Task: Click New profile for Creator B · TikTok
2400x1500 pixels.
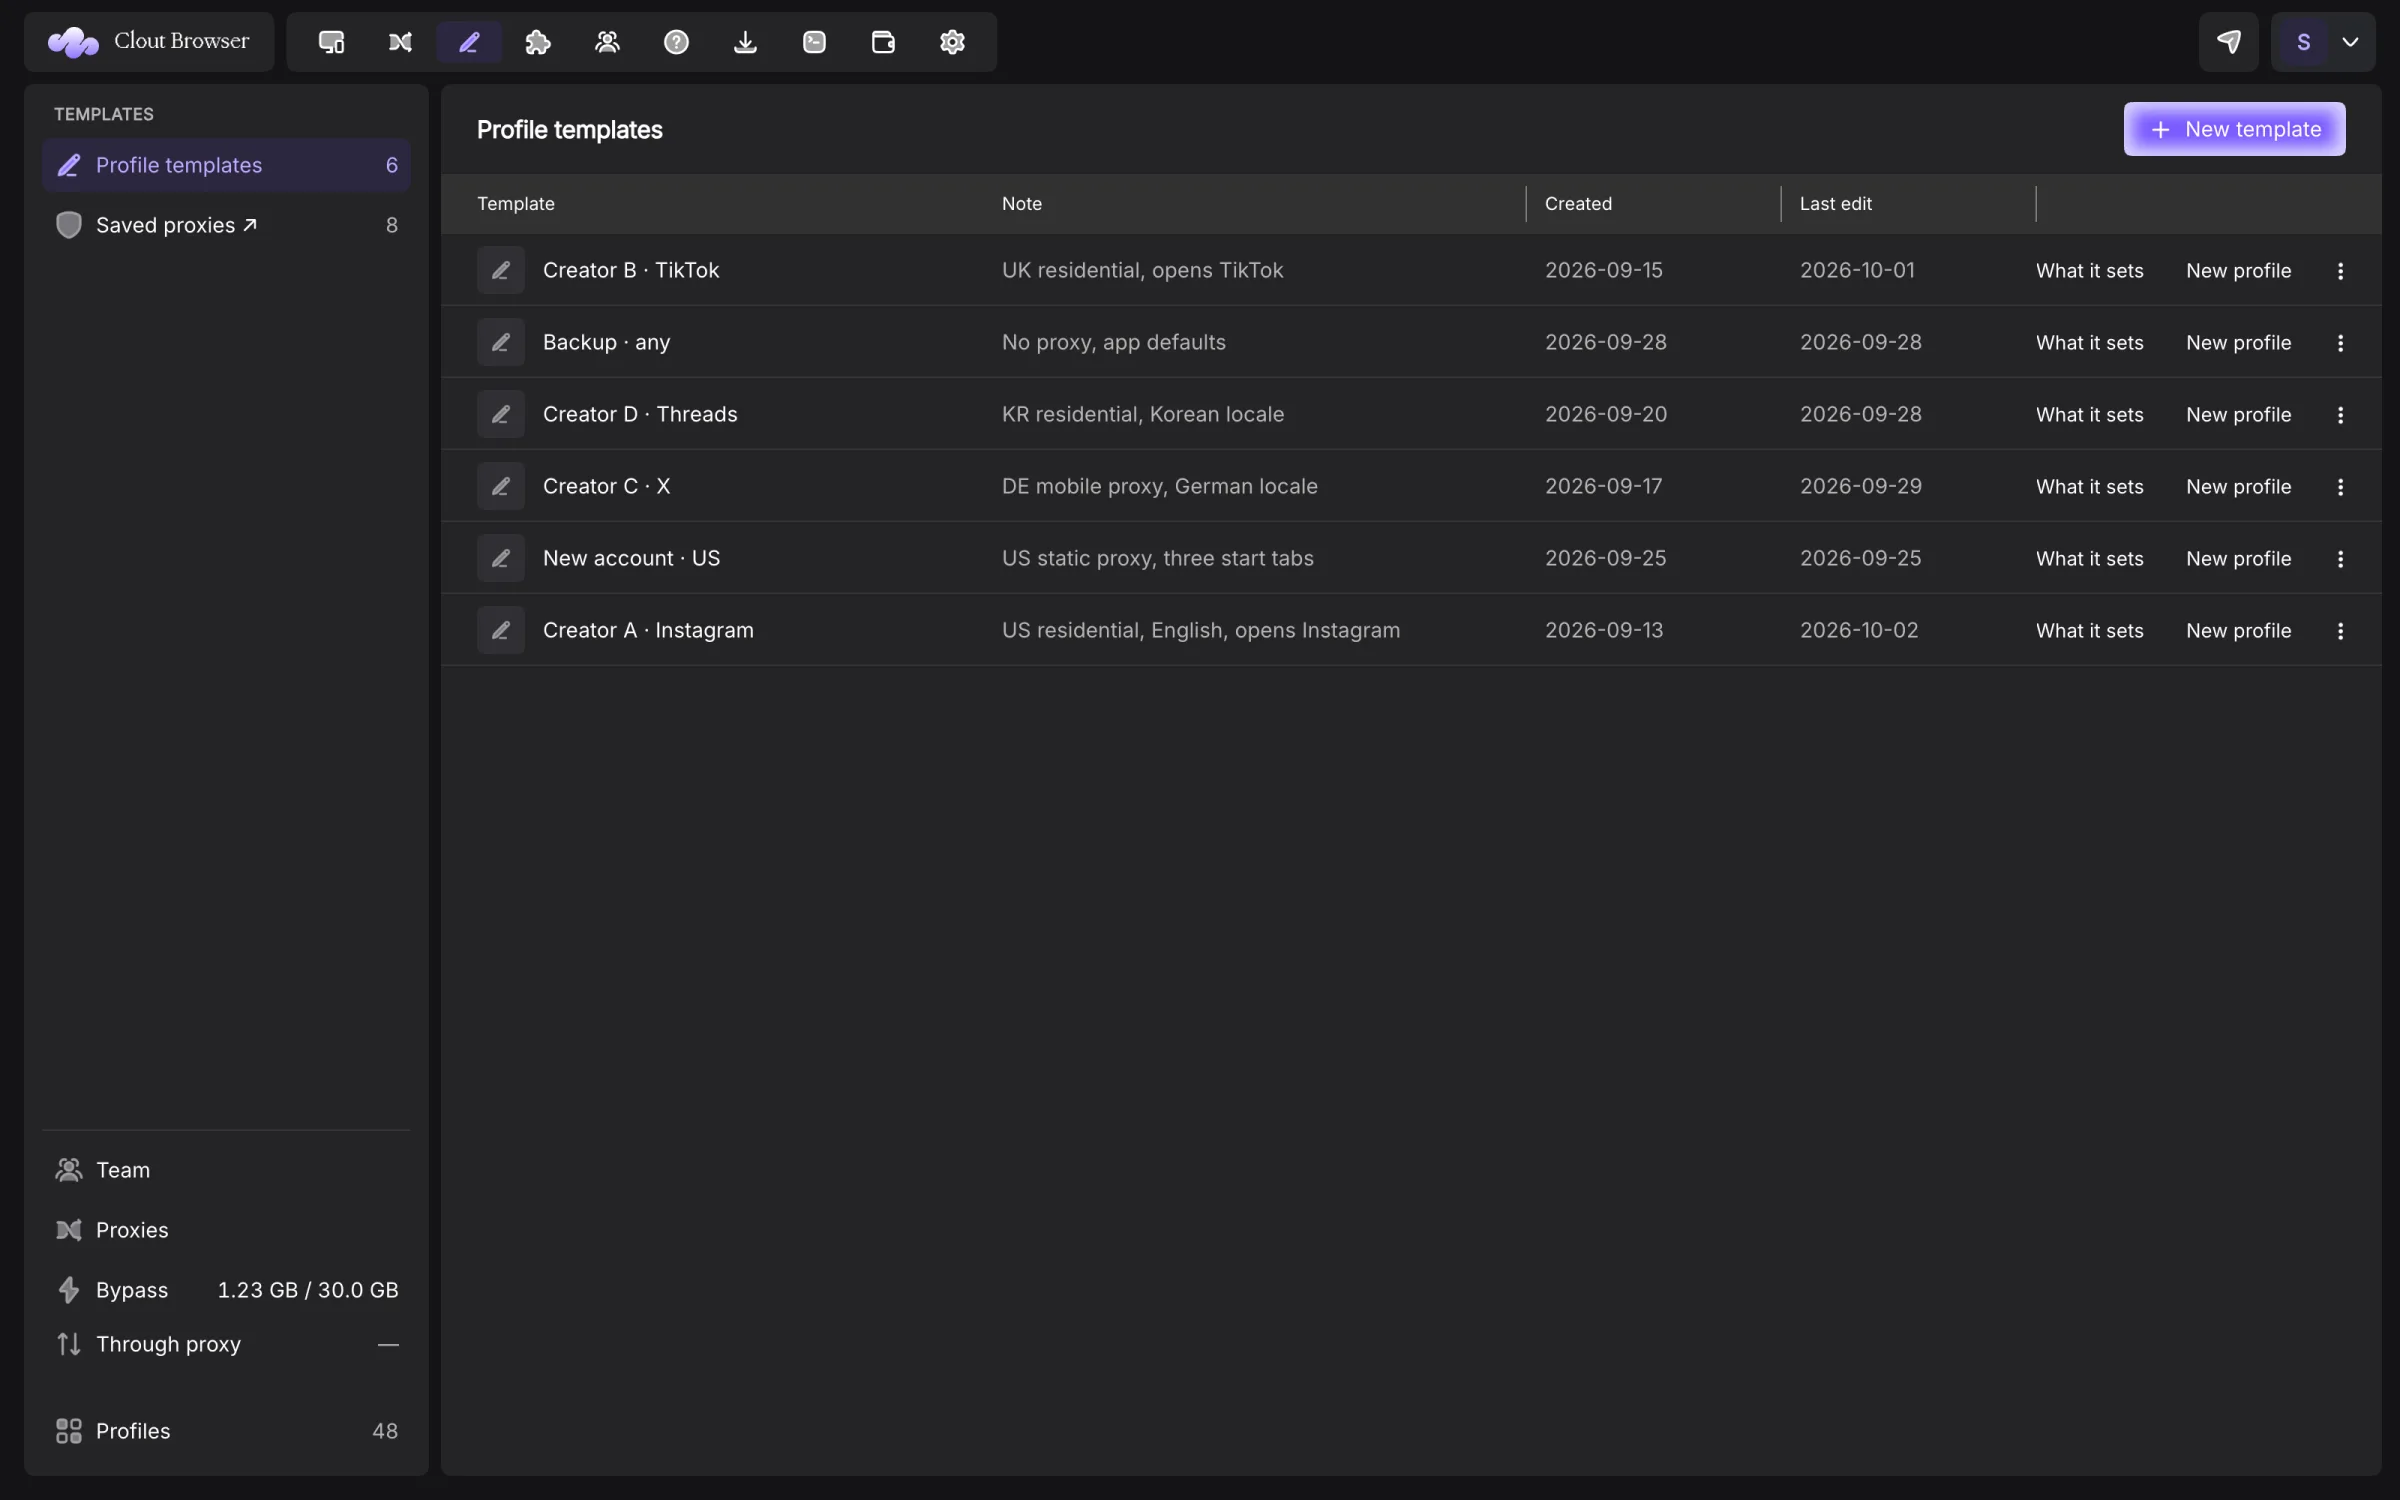Action: click(x=2238, y=271)
